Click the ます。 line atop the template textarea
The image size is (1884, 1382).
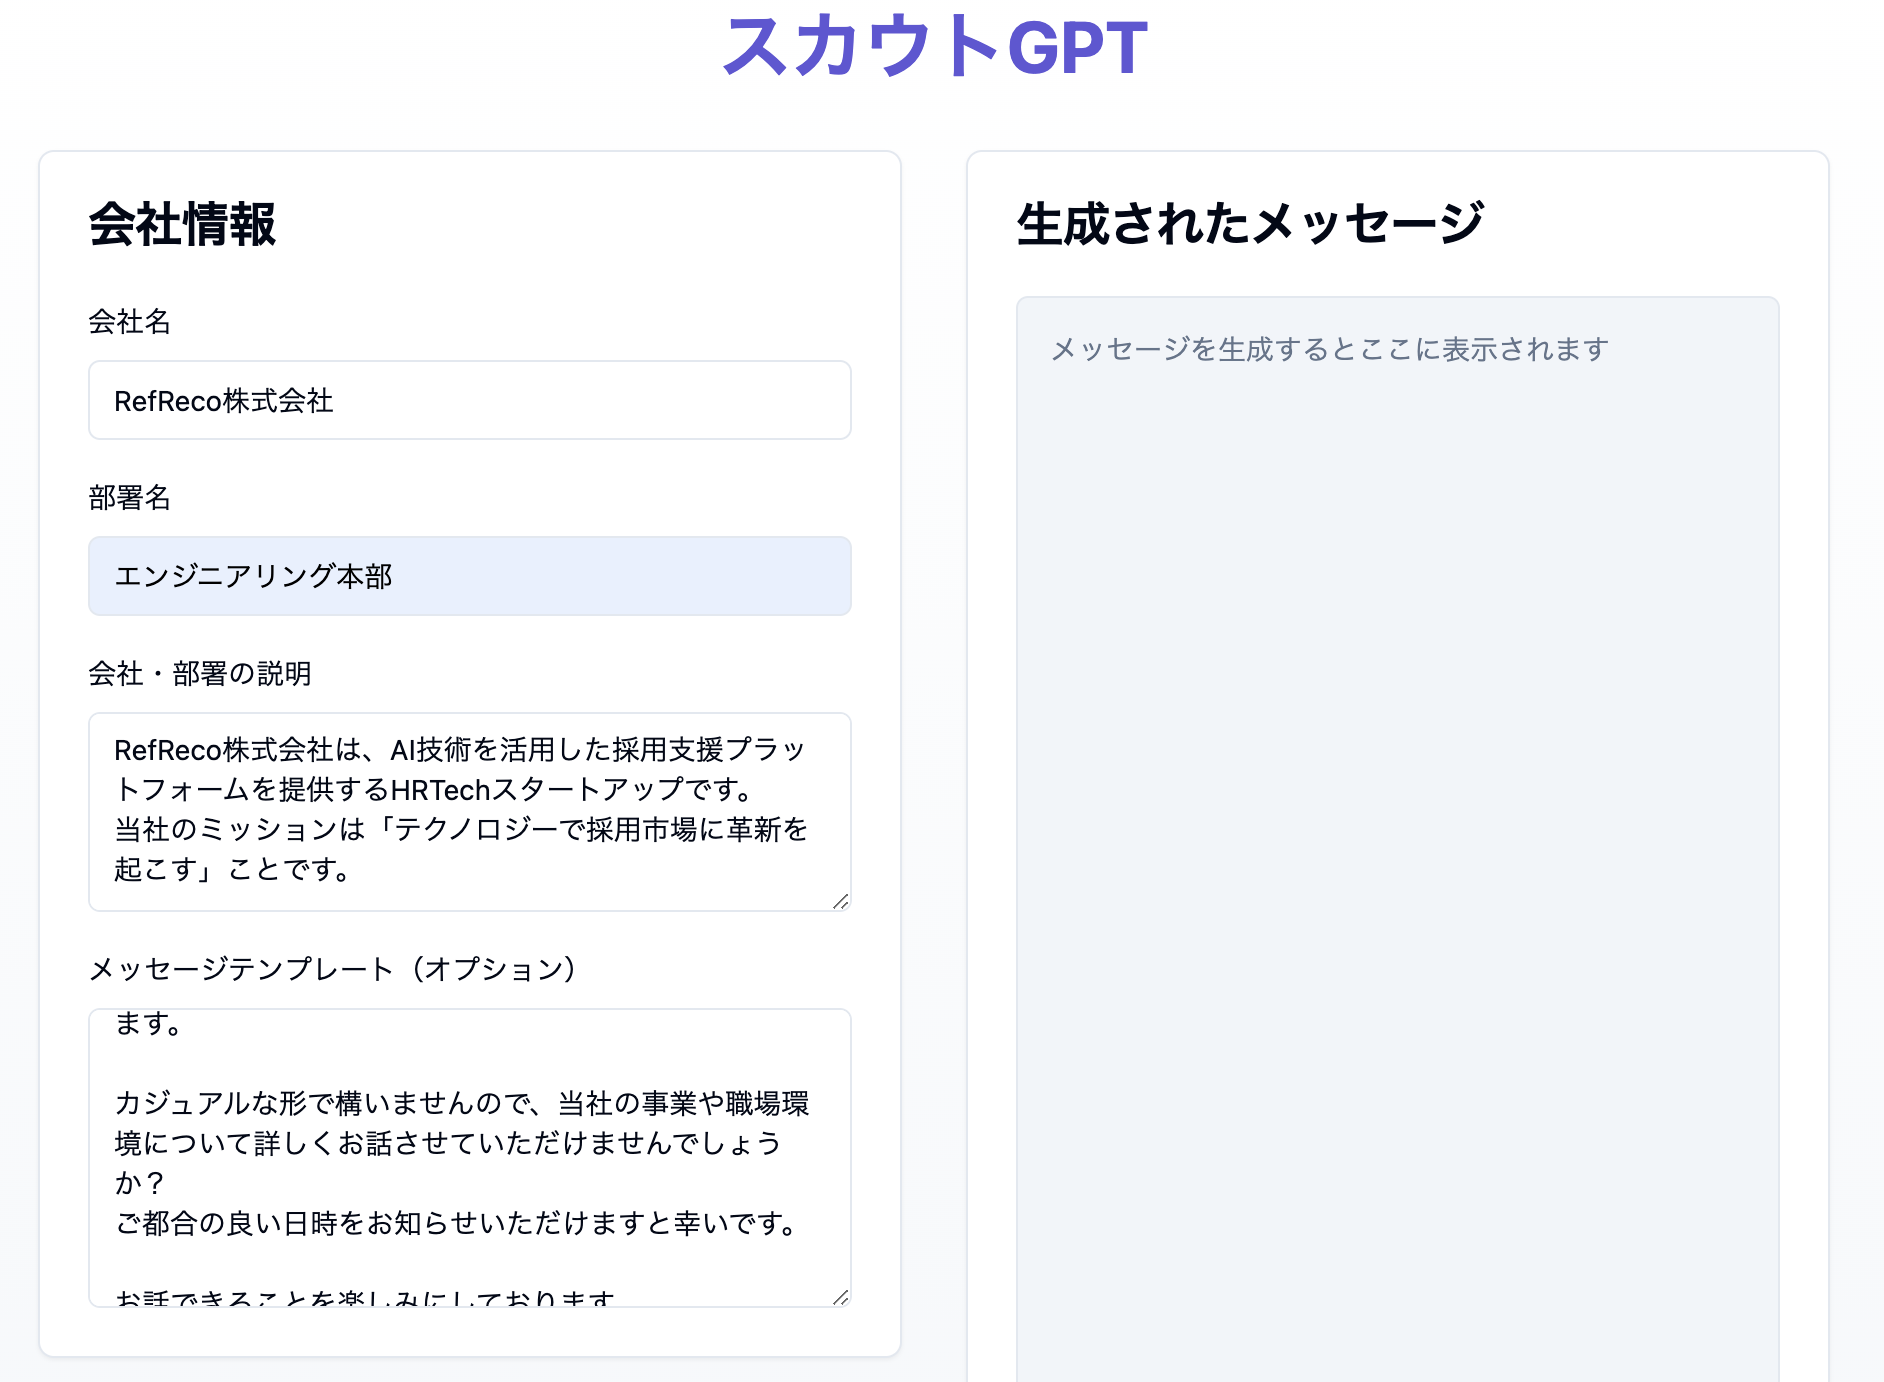pyautogui.click(x=148, y=1024)
